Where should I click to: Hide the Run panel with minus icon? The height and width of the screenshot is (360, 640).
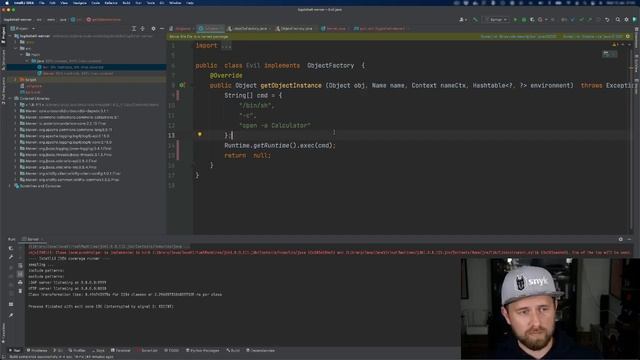[629, 239]
